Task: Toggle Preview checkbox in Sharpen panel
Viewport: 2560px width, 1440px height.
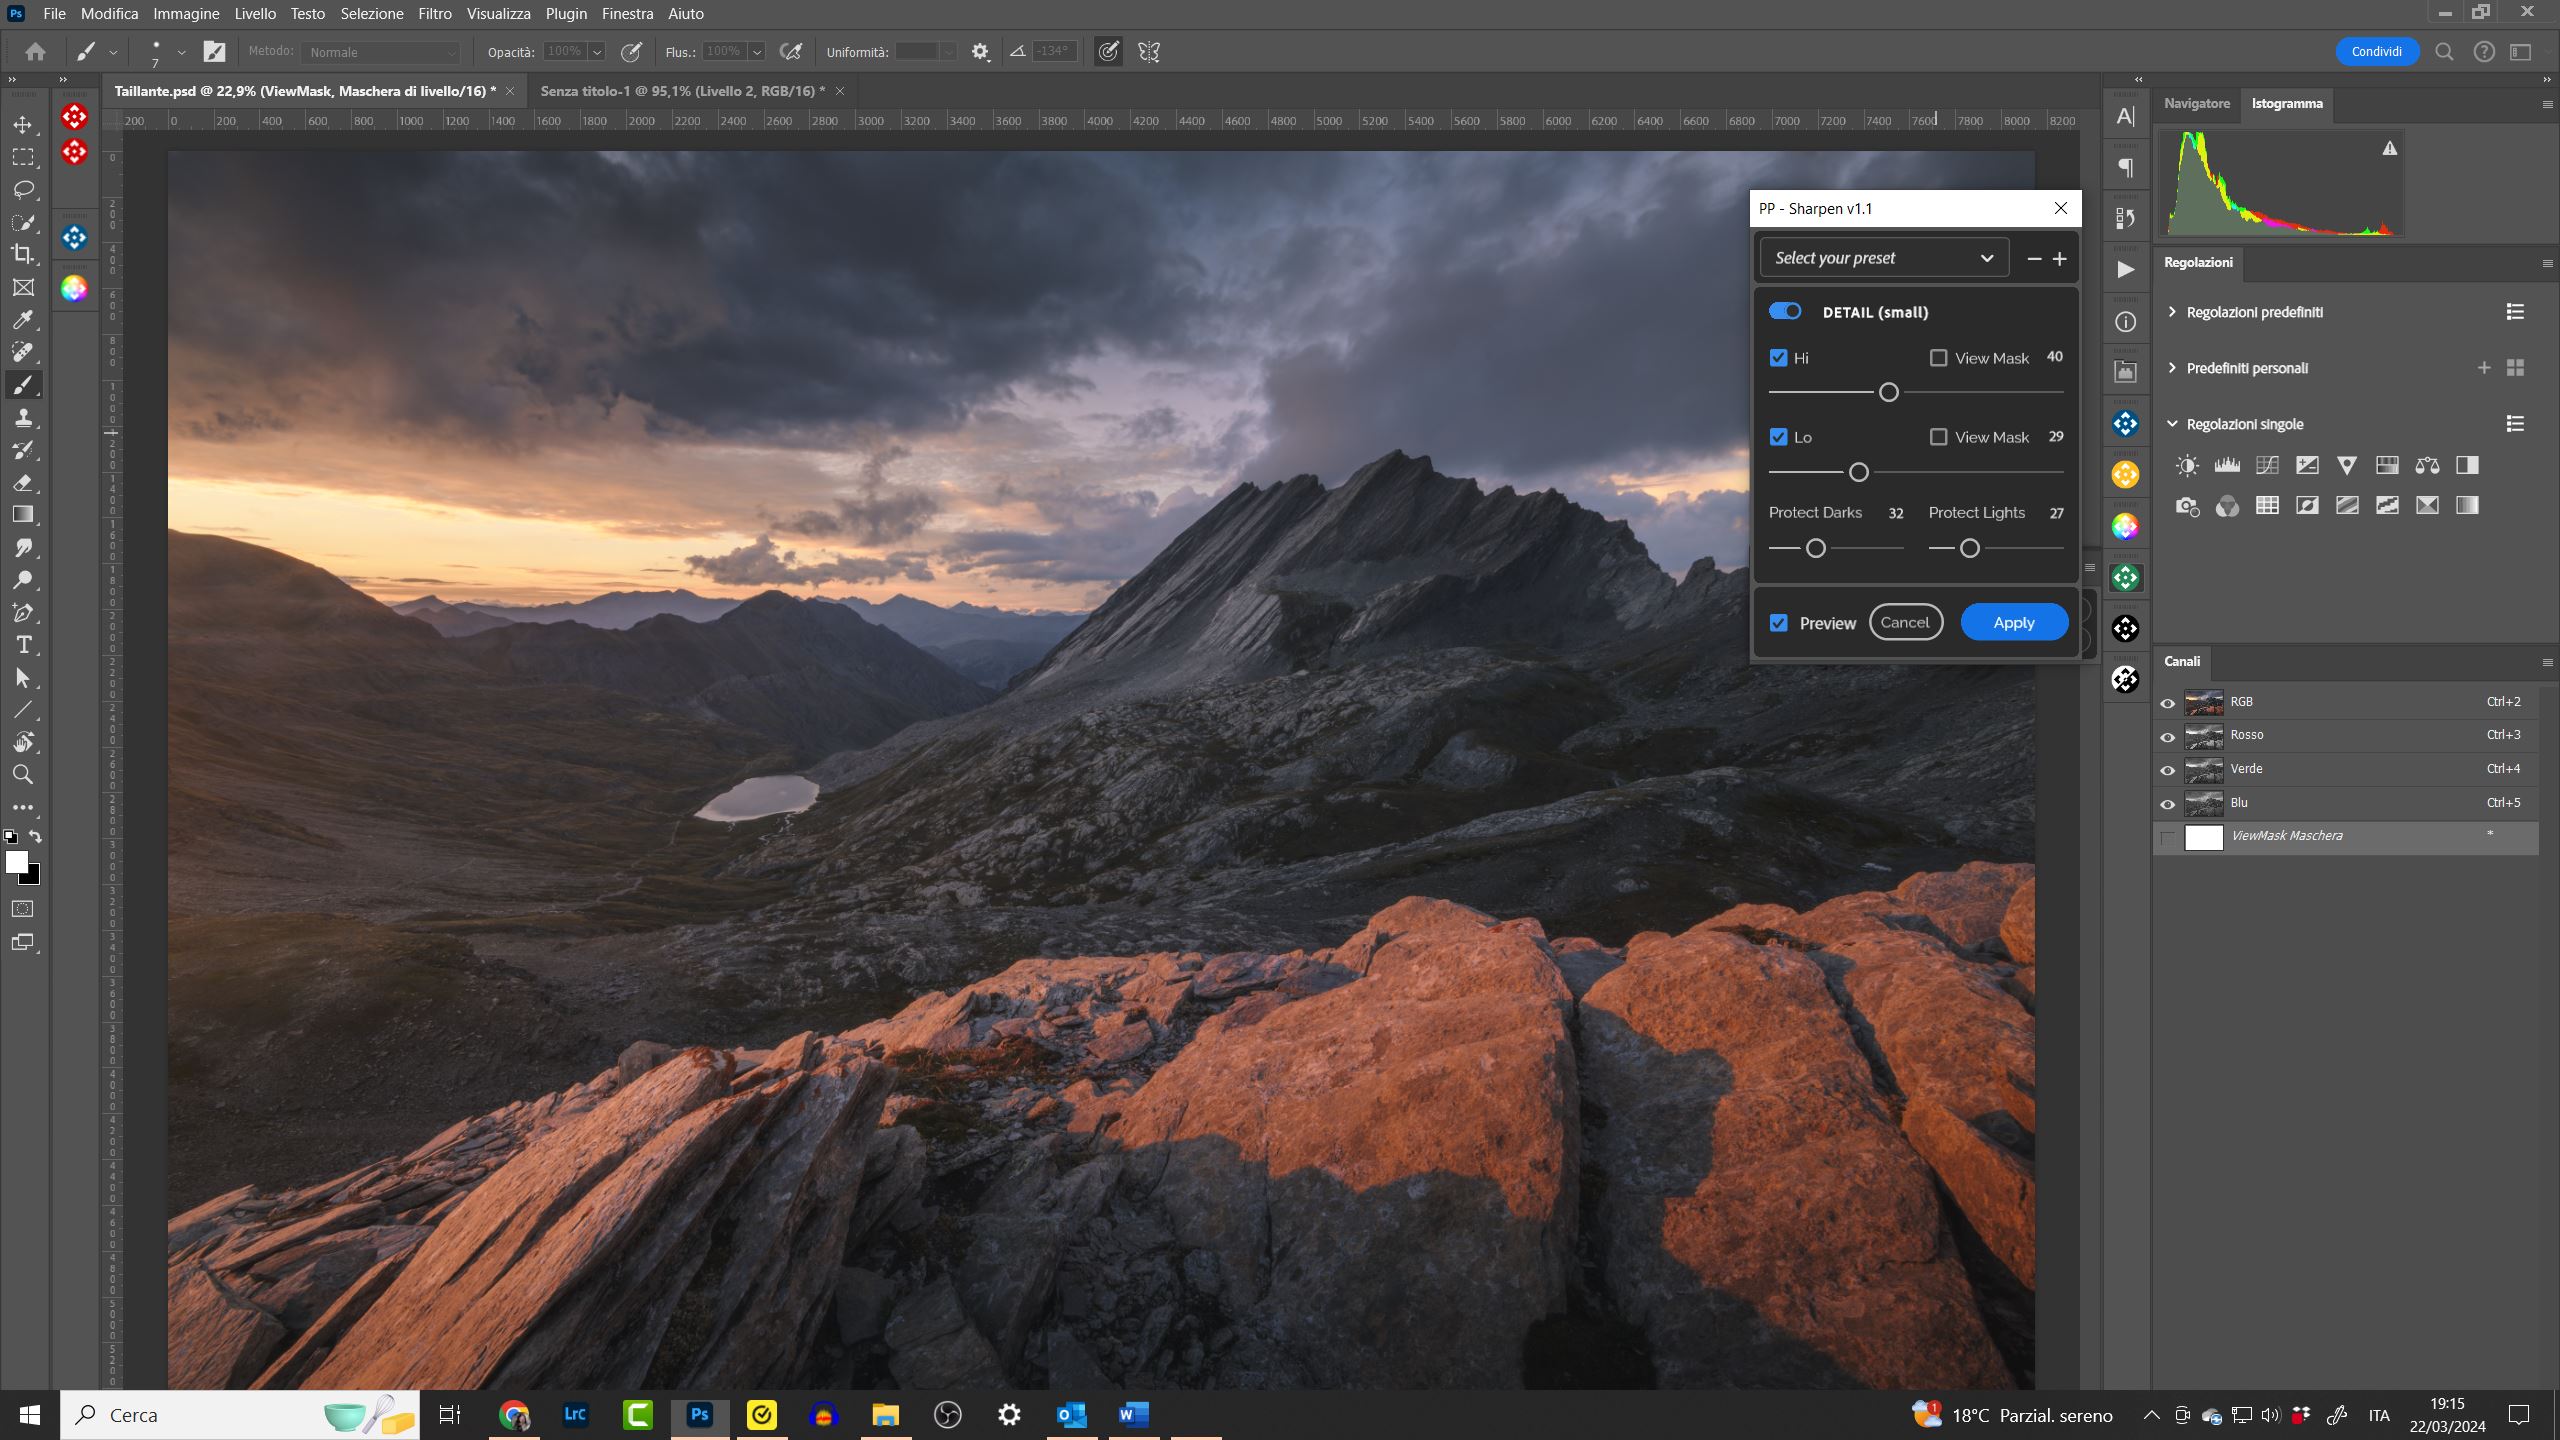Action: pyautogui.click(x=1779, y=622)
